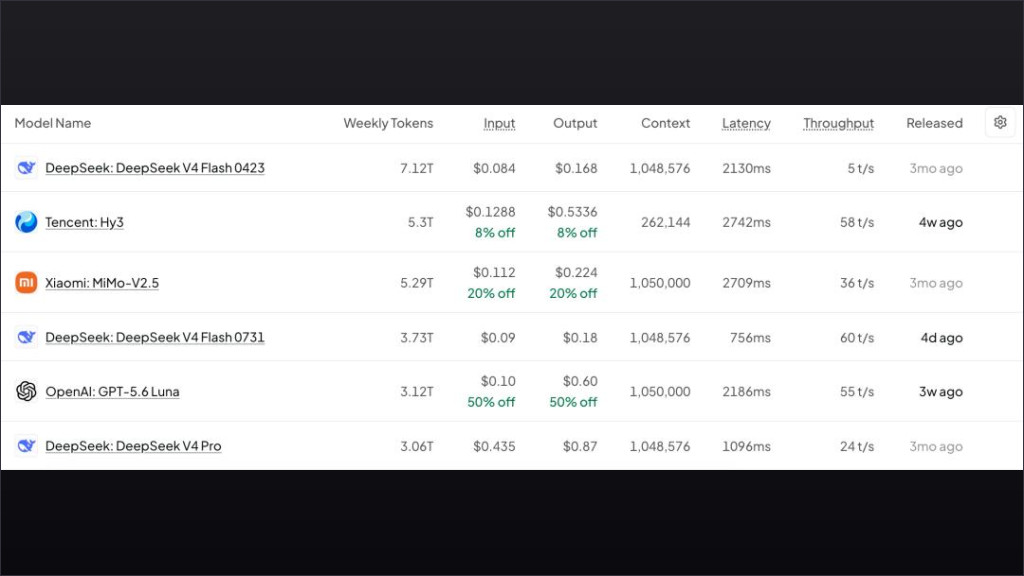Open the Tencent: Hy3 model link
Screen dimensions: 1024x576
click(x=84, y=222)
